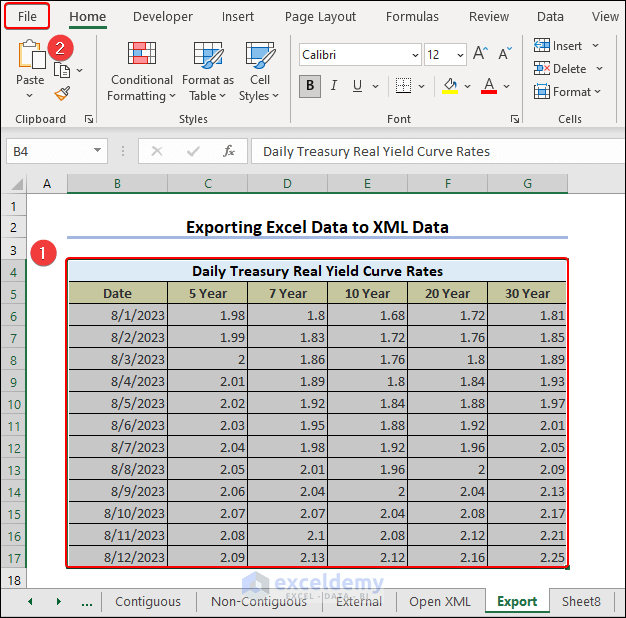Open the File tab
The image size is (626, 618).
[x=27, y=16]
